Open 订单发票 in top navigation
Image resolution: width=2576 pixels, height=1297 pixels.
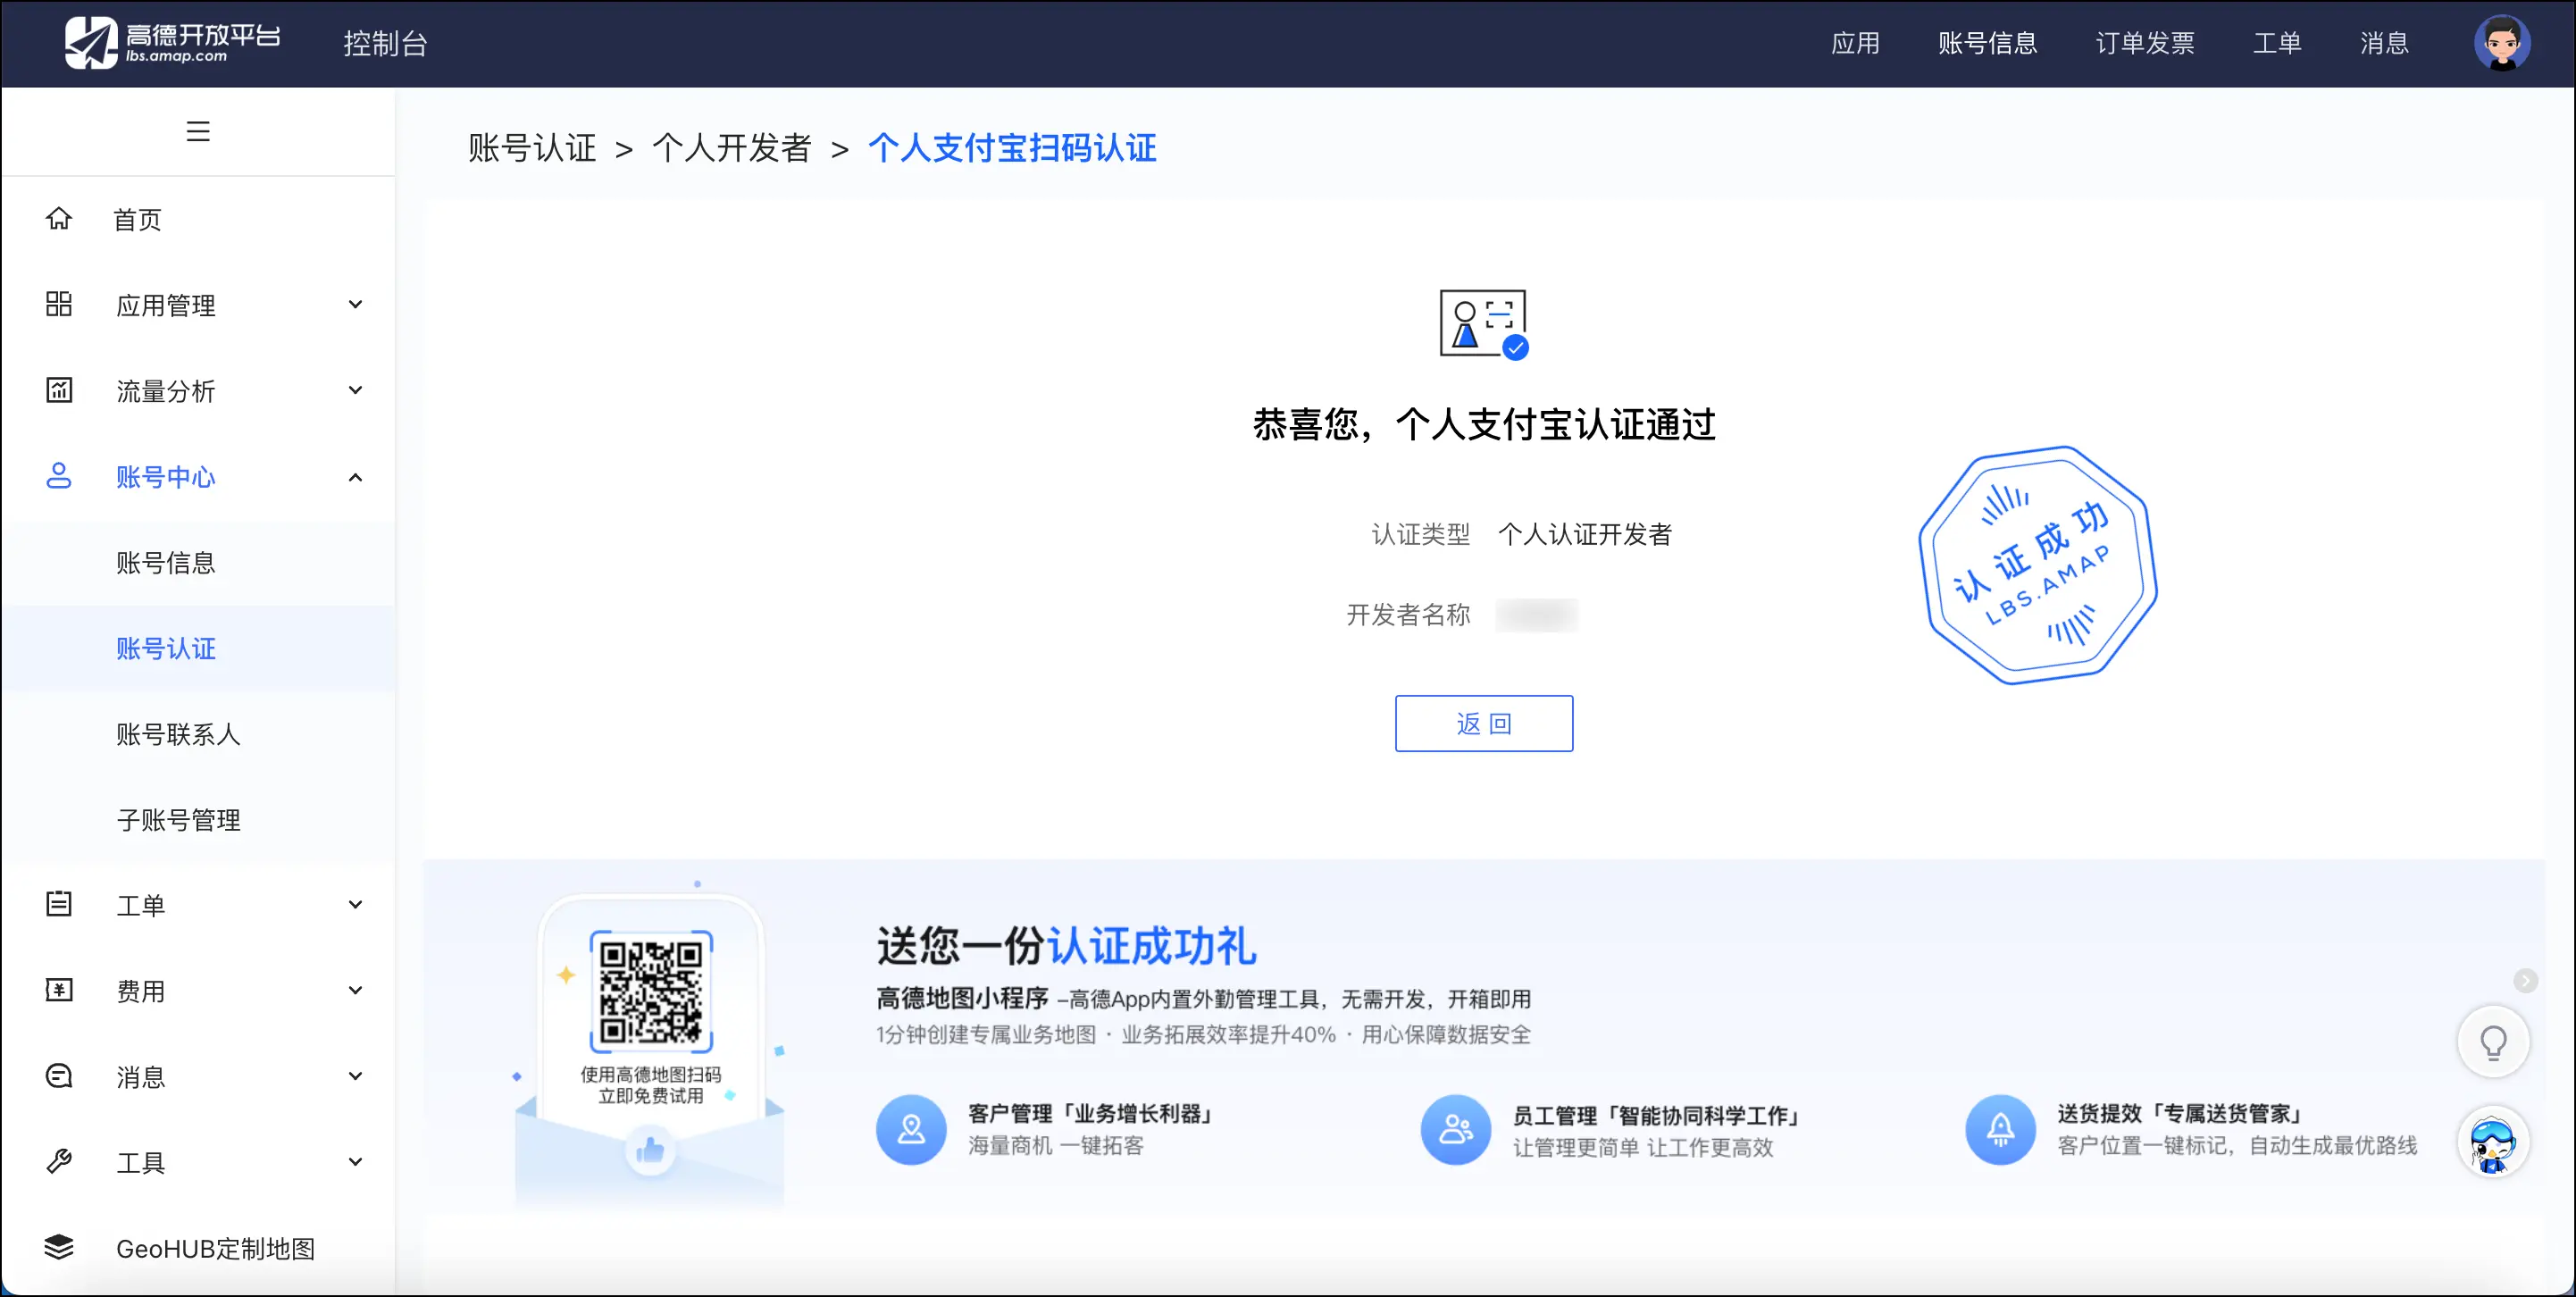click(2145, 43)
